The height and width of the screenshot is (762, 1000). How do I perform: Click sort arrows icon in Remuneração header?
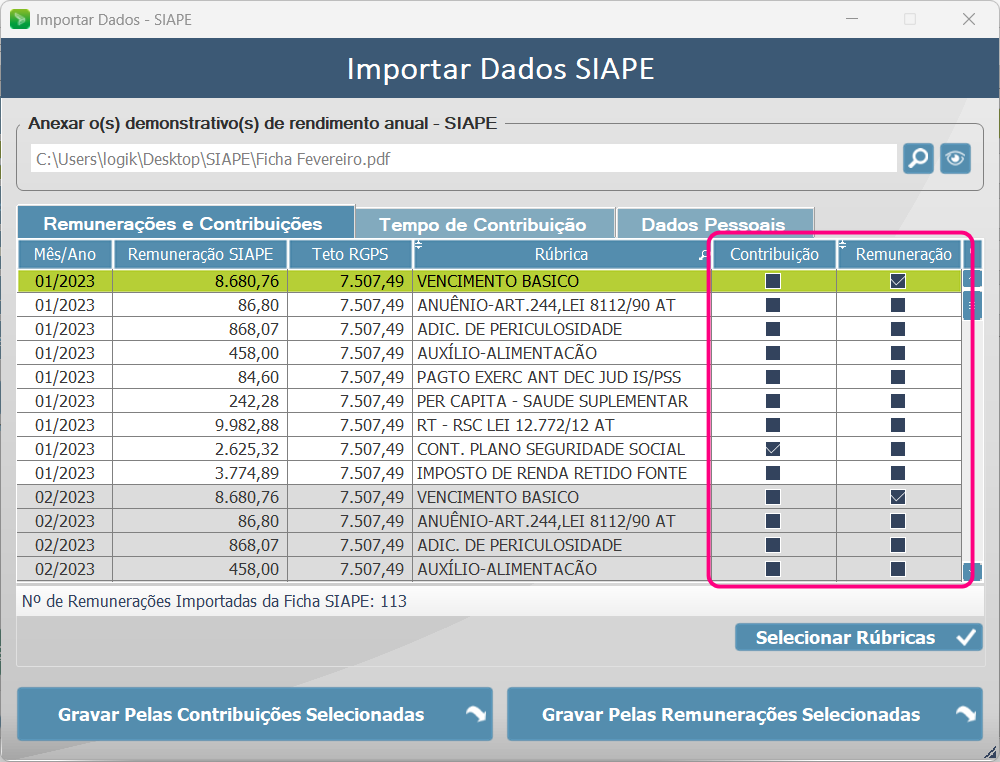pos(842,244)
